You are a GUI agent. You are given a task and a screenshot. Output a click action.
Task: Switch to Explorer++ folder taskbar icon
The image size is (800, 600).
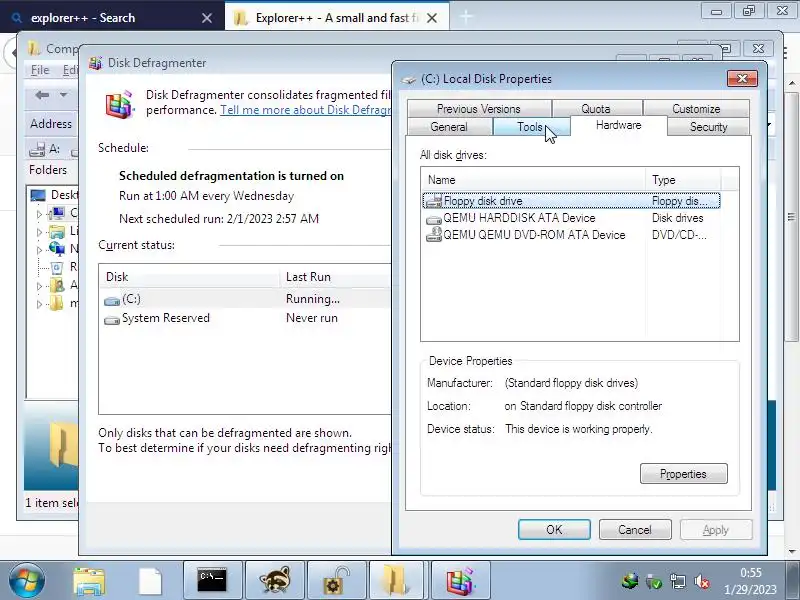[x=395, y=581]
